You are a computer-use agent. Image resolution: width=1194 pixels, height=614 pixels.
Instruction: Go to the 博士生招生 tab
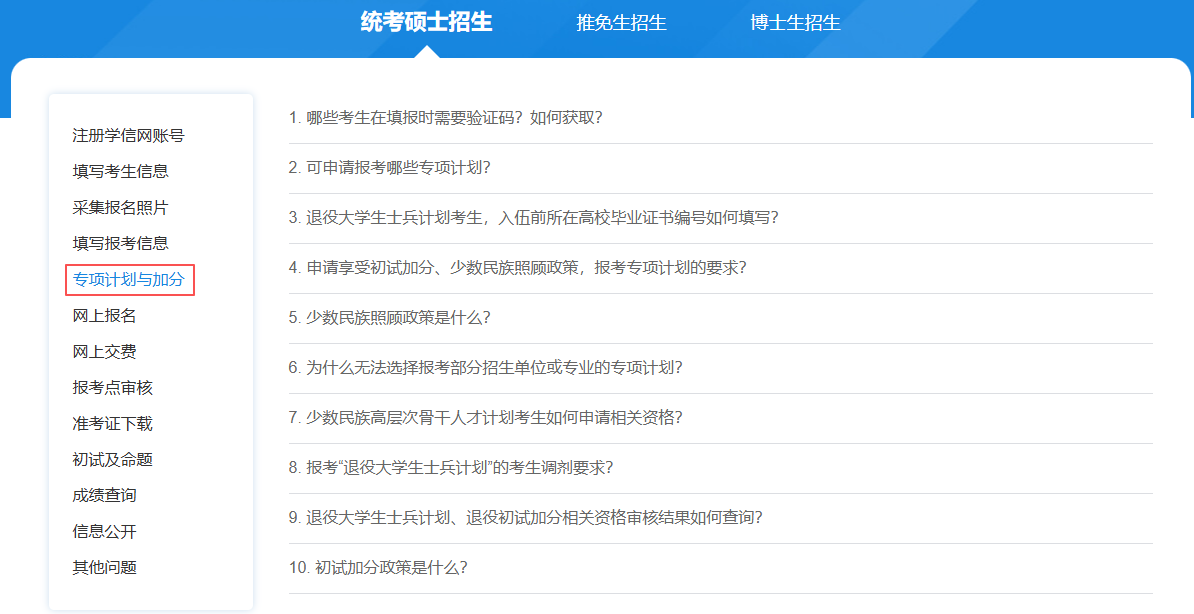795,23
